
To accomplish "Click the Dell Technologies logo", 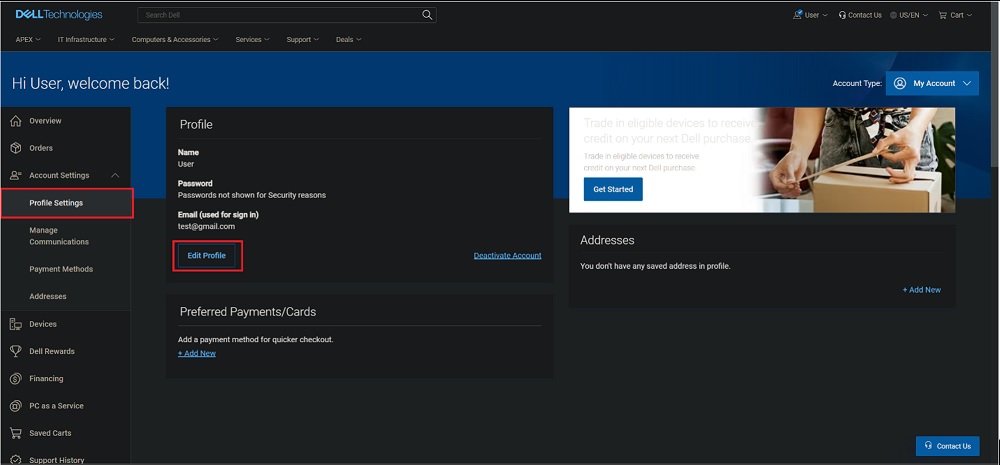I will tap(59, 15).
